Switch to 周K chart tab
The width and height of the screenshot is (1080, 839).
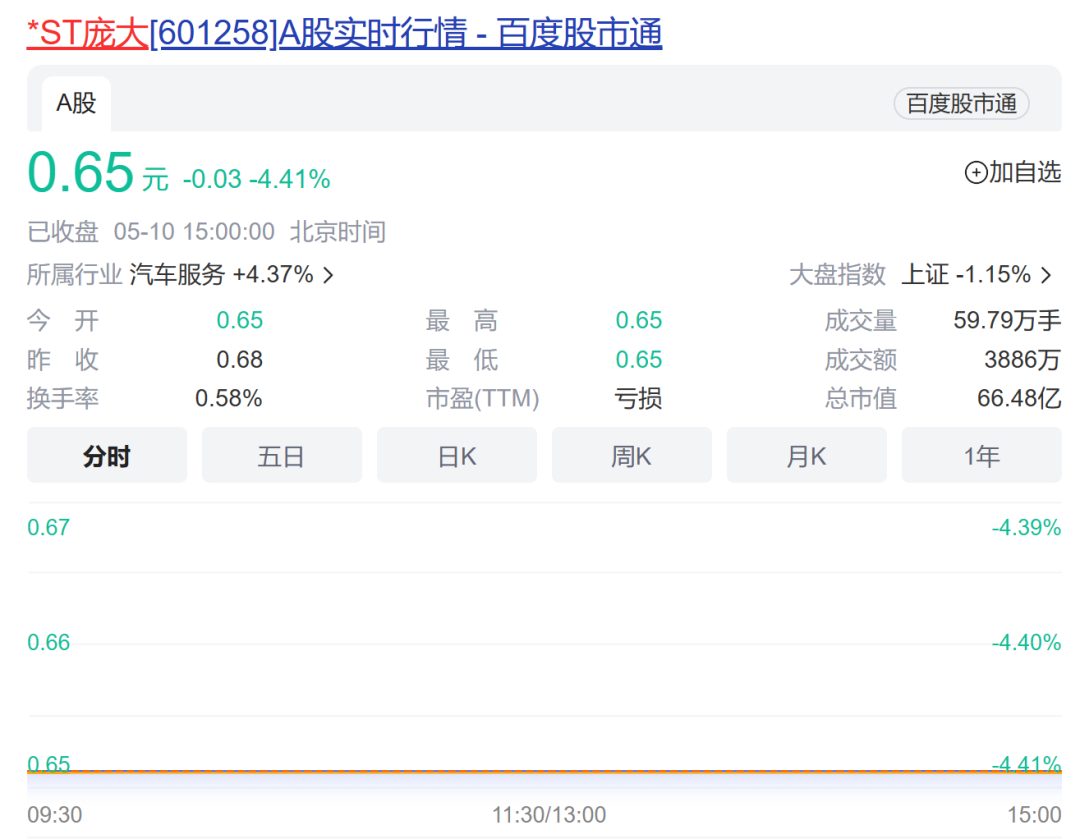(x=632, y=455)
